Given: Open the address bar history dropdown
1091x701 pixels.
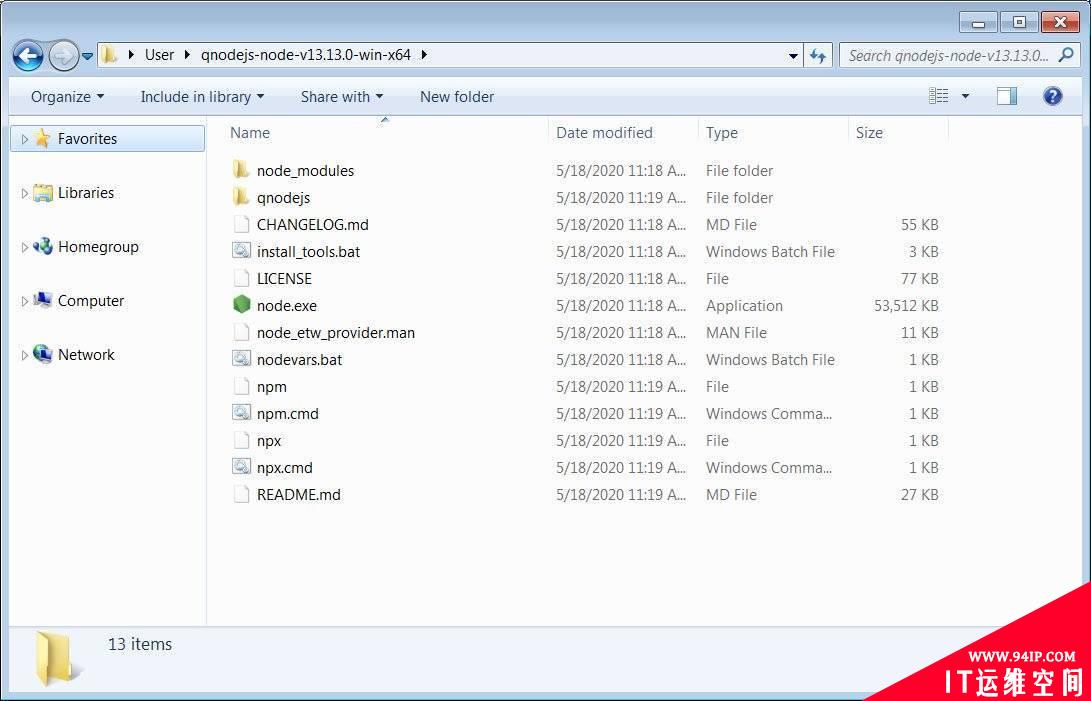Looking at the screenshot, I should tap(793, 56).
